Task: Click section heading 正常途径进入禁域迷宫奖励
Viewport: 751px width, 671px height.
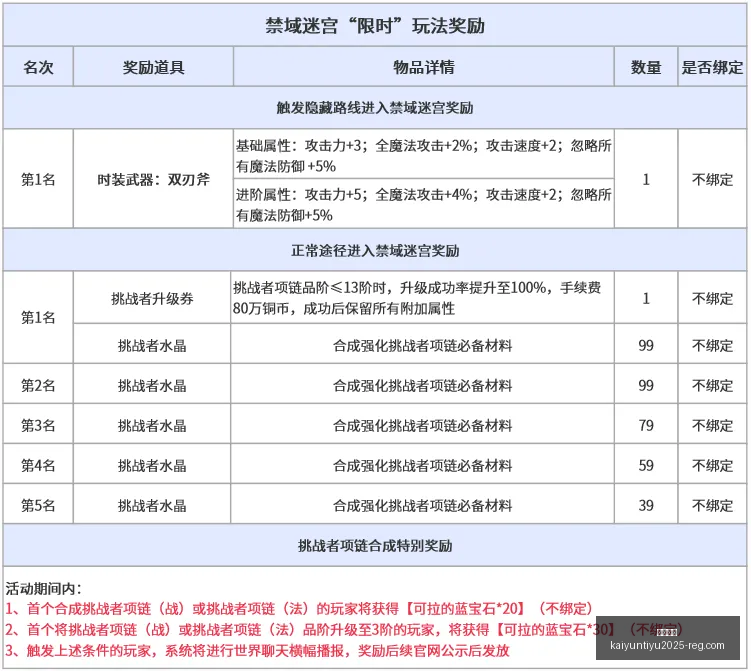Action: (375, 250)
